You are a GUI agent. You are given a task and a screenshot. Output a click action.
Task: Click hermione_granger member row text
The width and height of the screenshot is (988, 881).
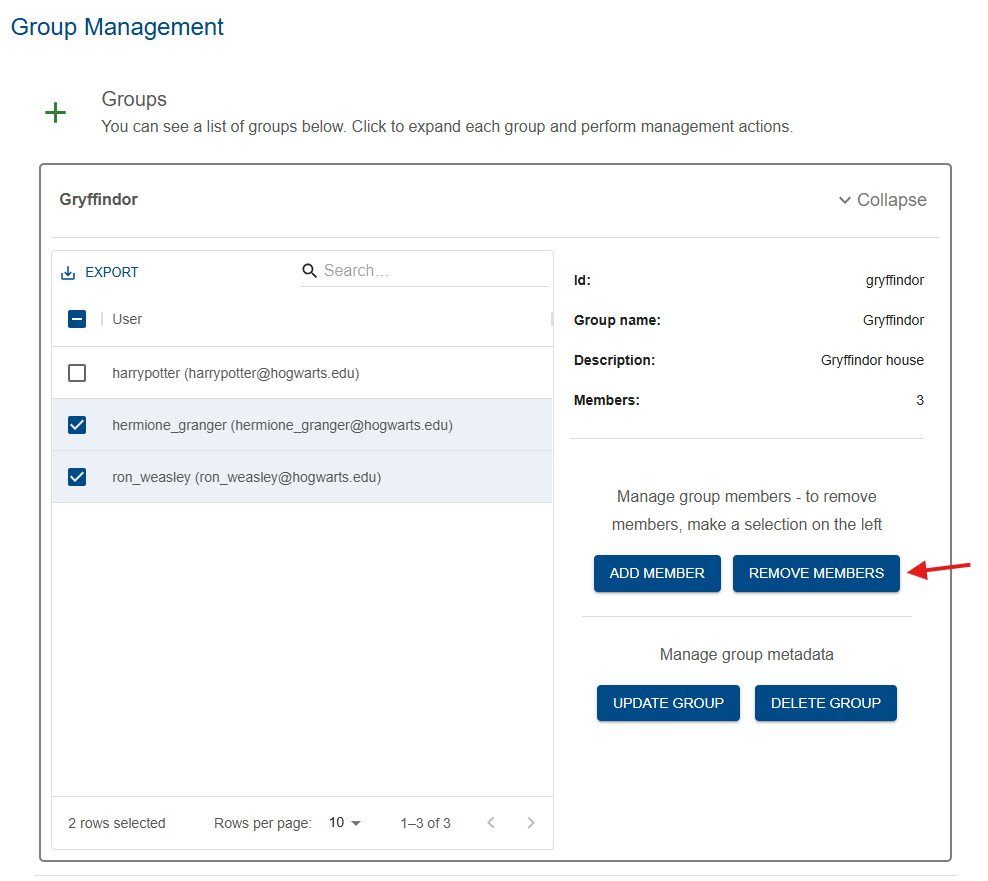tap(282, 425)
